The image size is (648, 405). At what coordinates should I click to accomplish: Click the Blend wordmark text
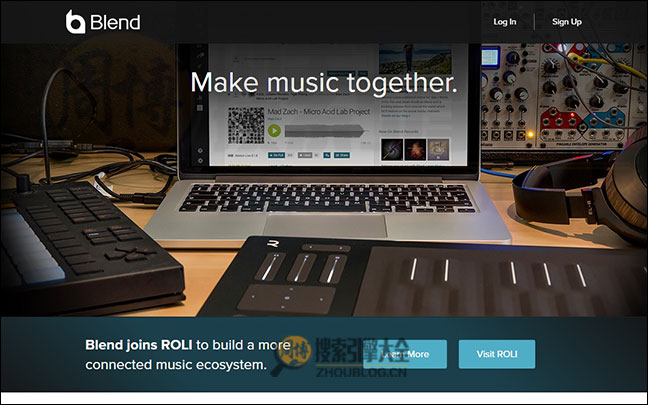115,22
